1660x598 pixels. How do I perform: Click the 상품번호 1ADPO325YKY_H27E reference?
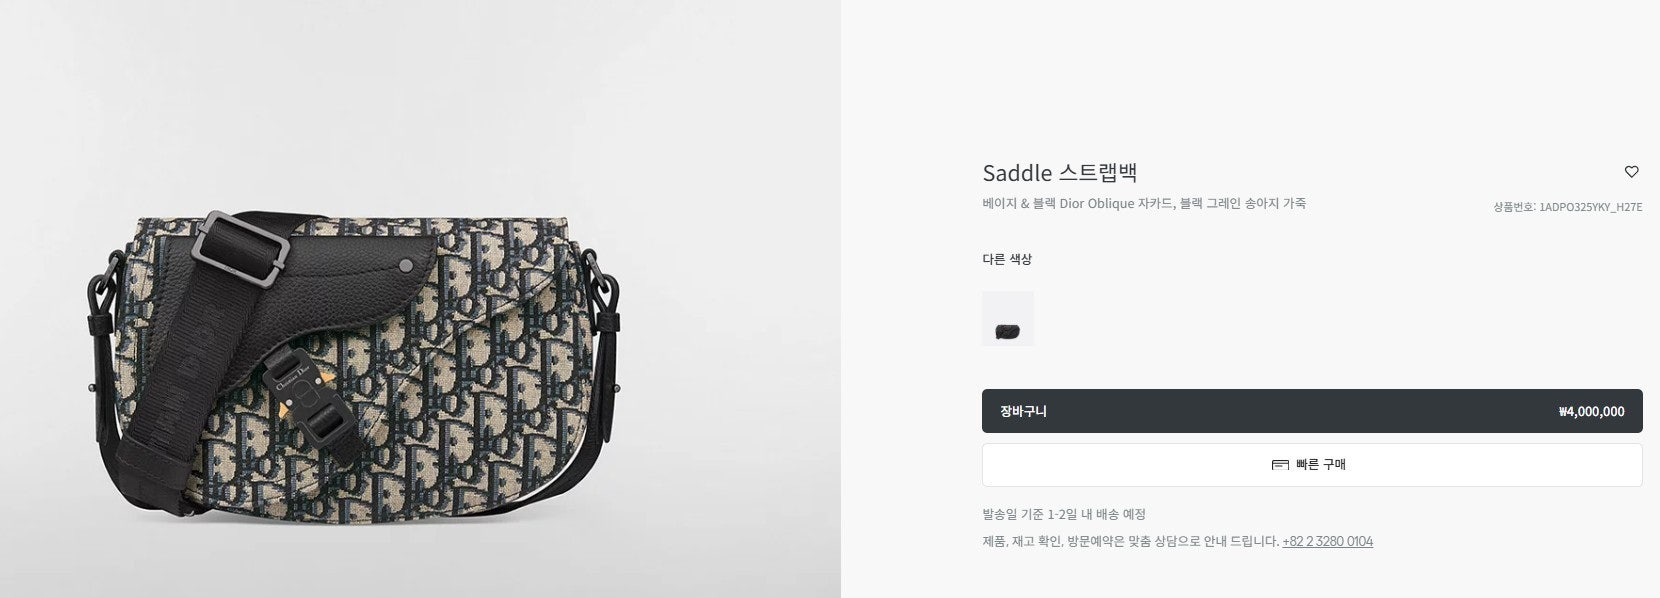[x=1568, y=207]
